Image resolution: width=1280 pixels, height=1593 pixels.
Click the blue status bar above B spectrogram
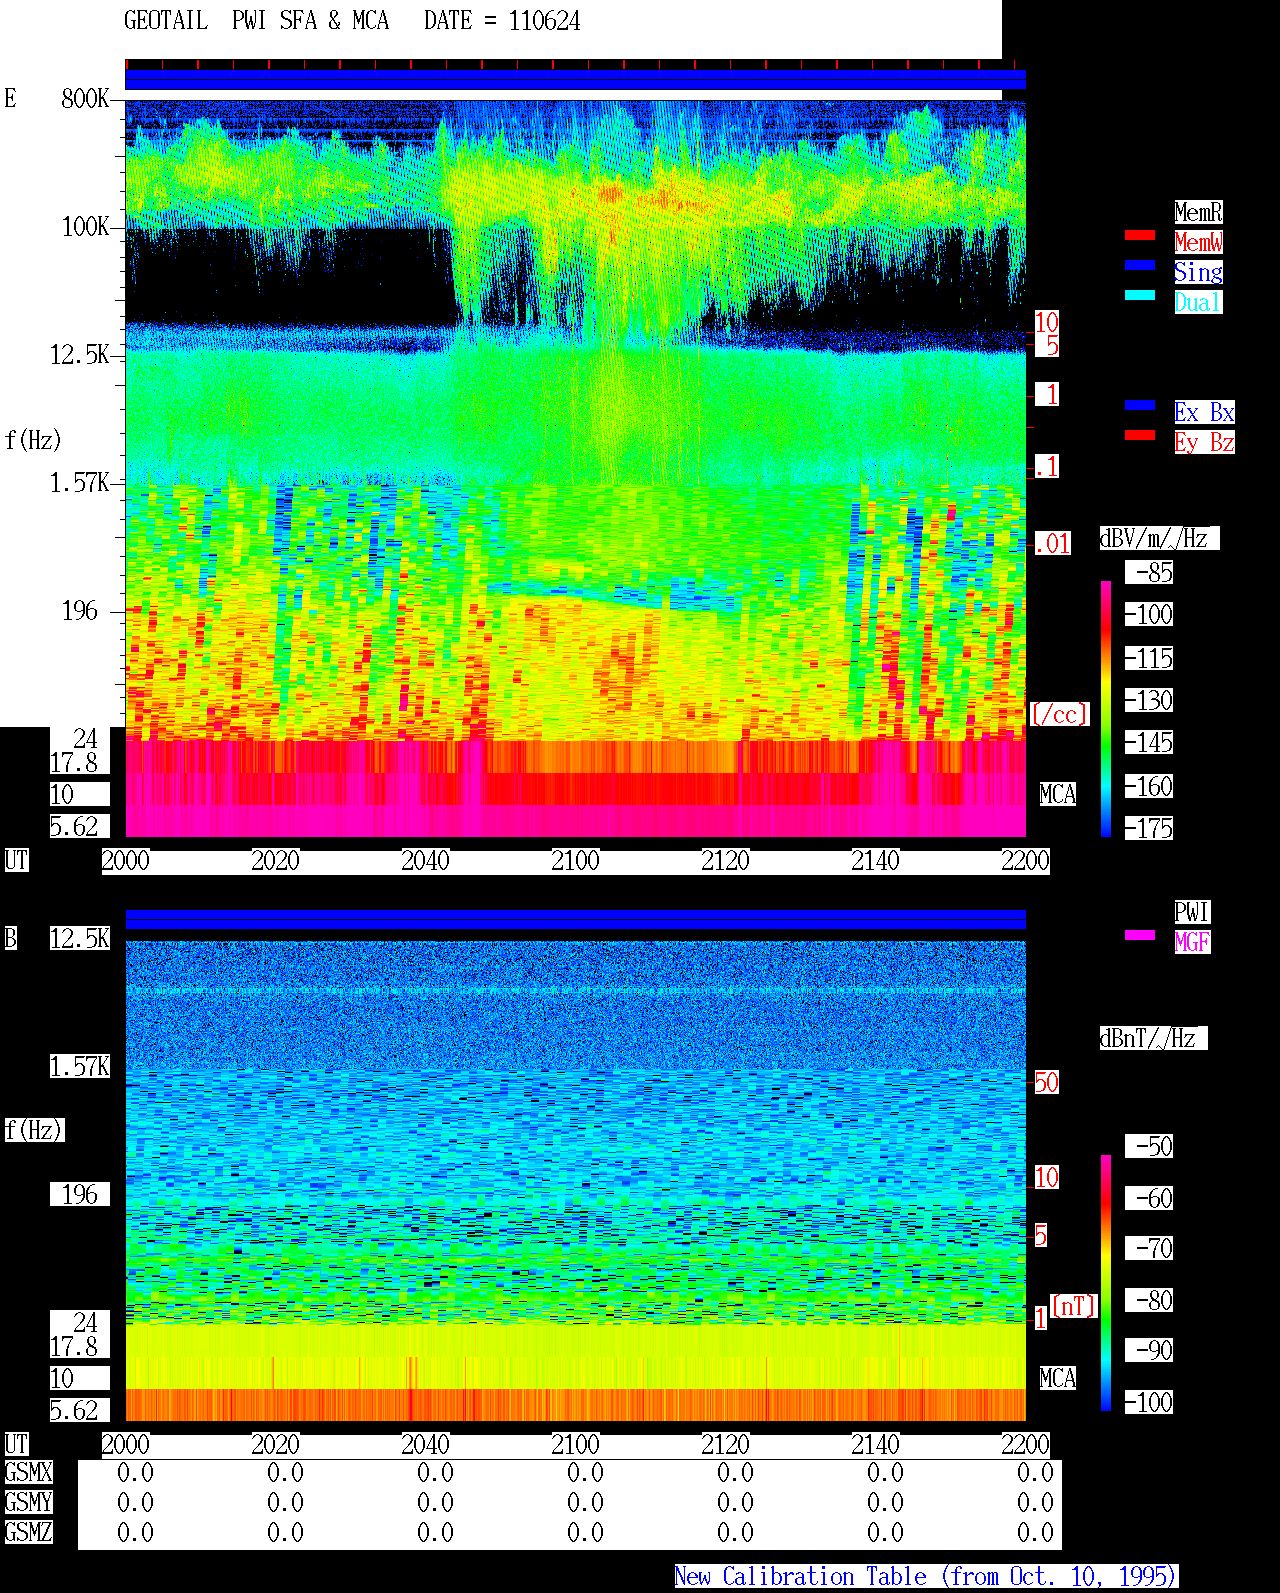tap(575, 919)
